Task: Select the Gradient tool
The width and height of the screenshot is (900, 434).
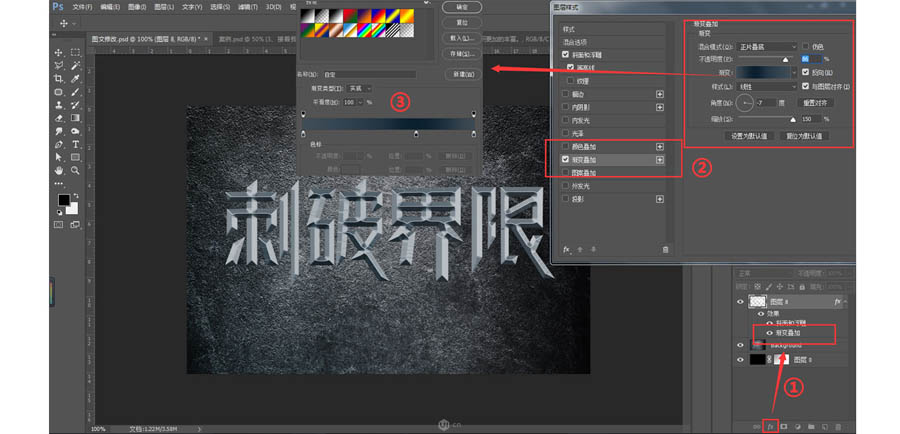Action: click(x=75, y=118)
